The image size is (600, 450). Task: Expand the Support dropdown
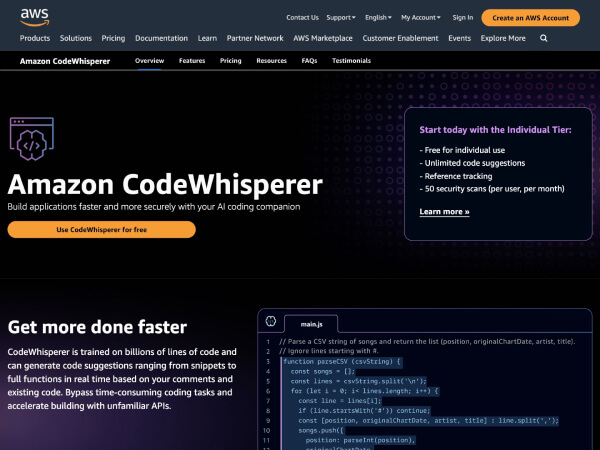pos(342,17)
